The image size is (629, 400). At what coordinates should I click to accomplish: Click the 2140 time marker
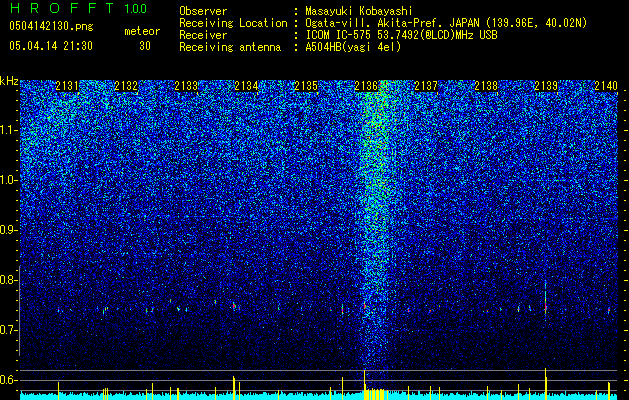click(606, 86)
